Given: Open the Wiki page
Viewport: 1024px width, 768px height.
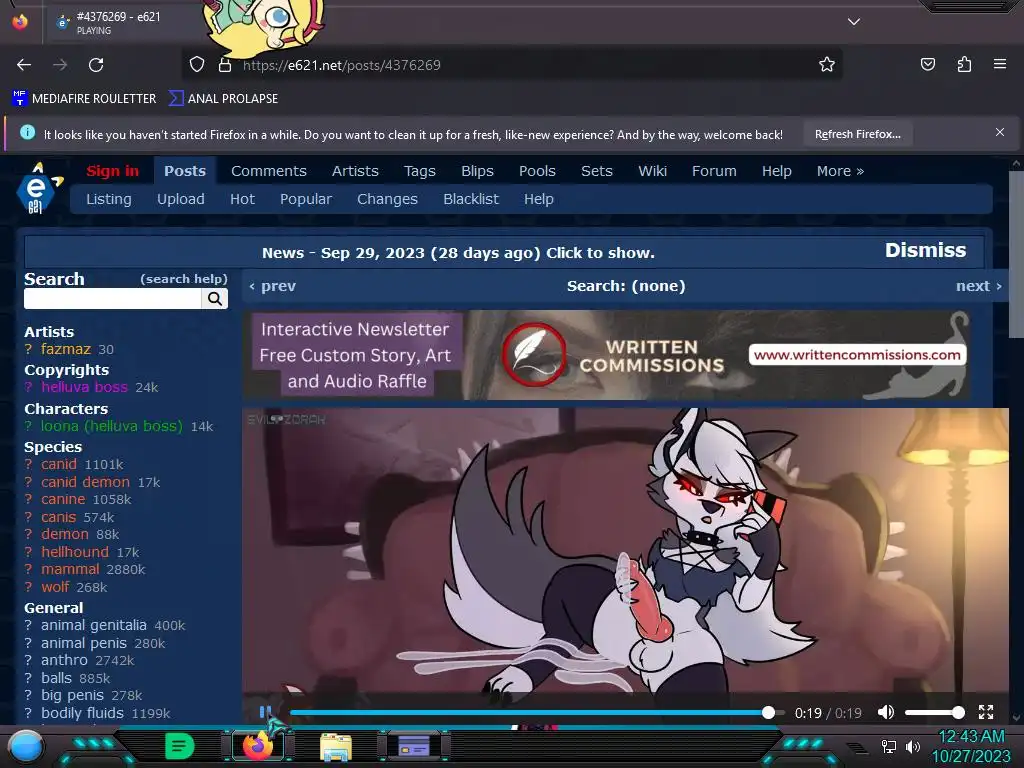Looking at the screenshot, I should (x=652, y=171).
